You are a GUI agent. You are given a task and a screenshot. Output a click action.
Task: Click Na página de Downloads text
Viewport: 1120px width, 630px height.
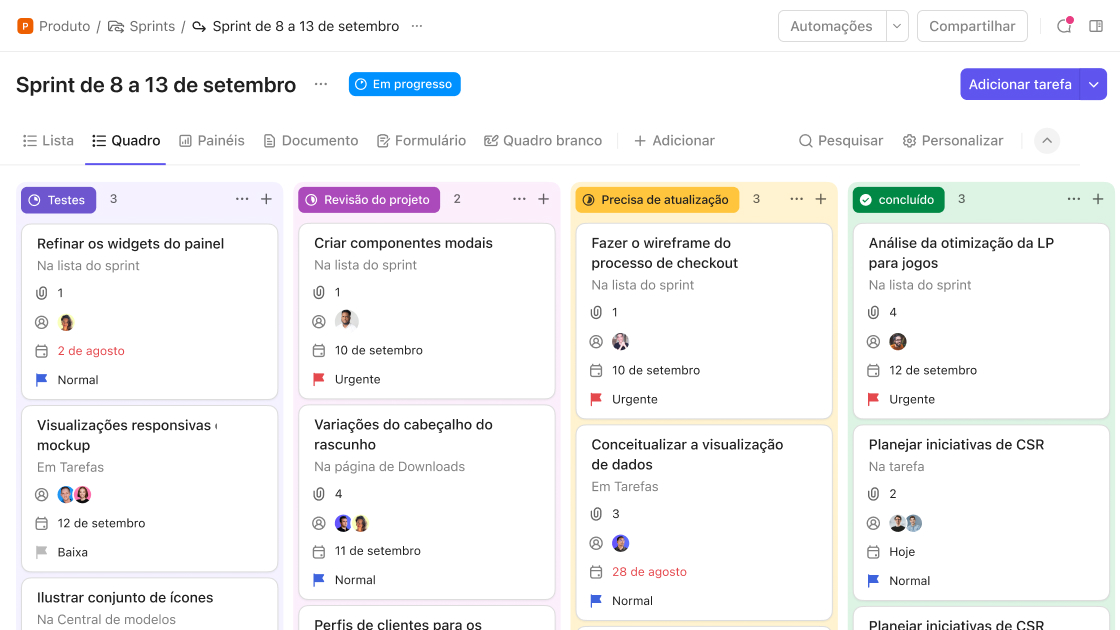[389, 466]
